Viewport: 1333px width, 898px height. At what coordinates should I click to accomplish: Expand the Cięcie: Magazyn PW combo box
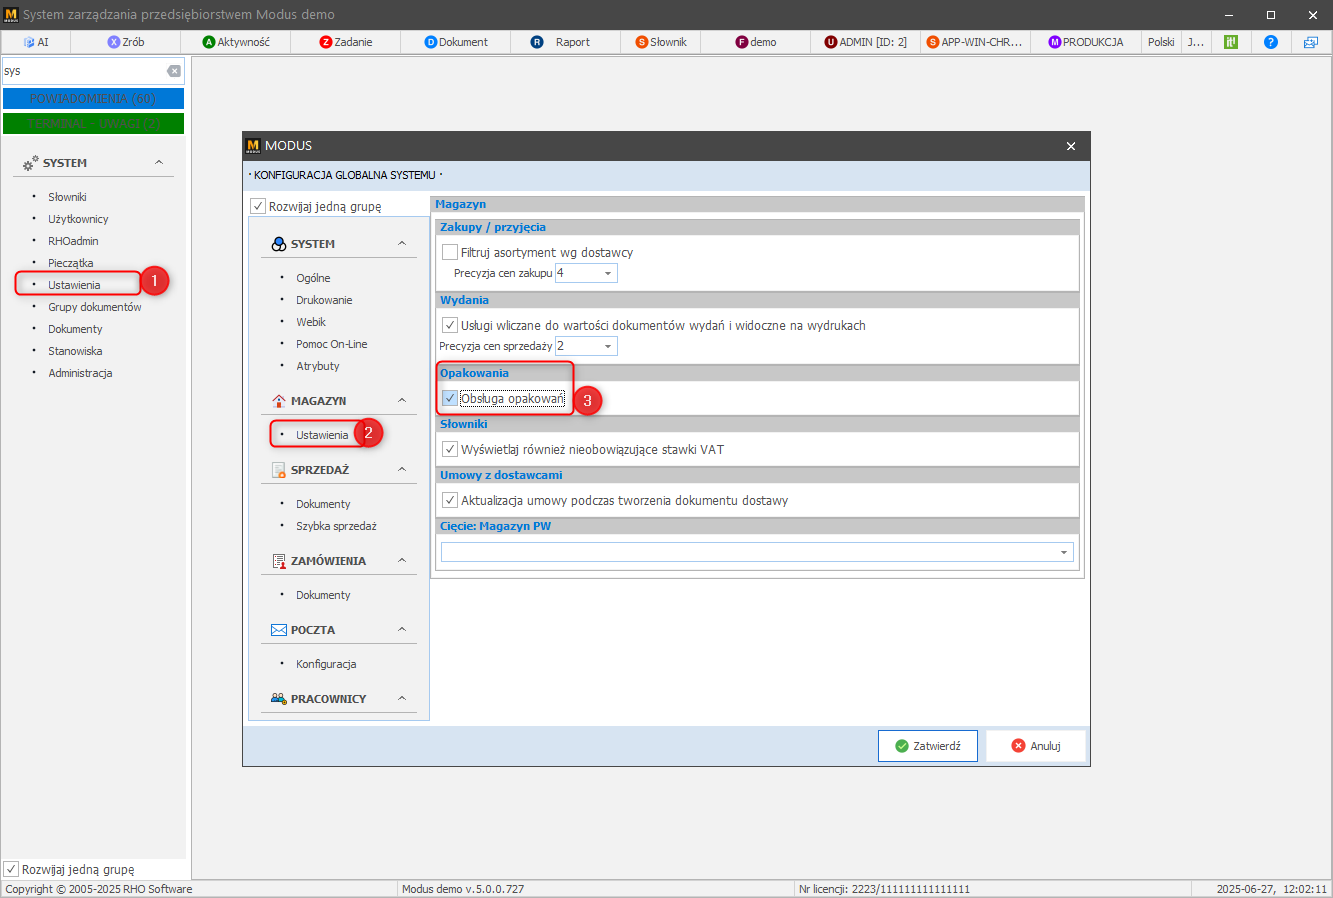(x=1063, y=552)
